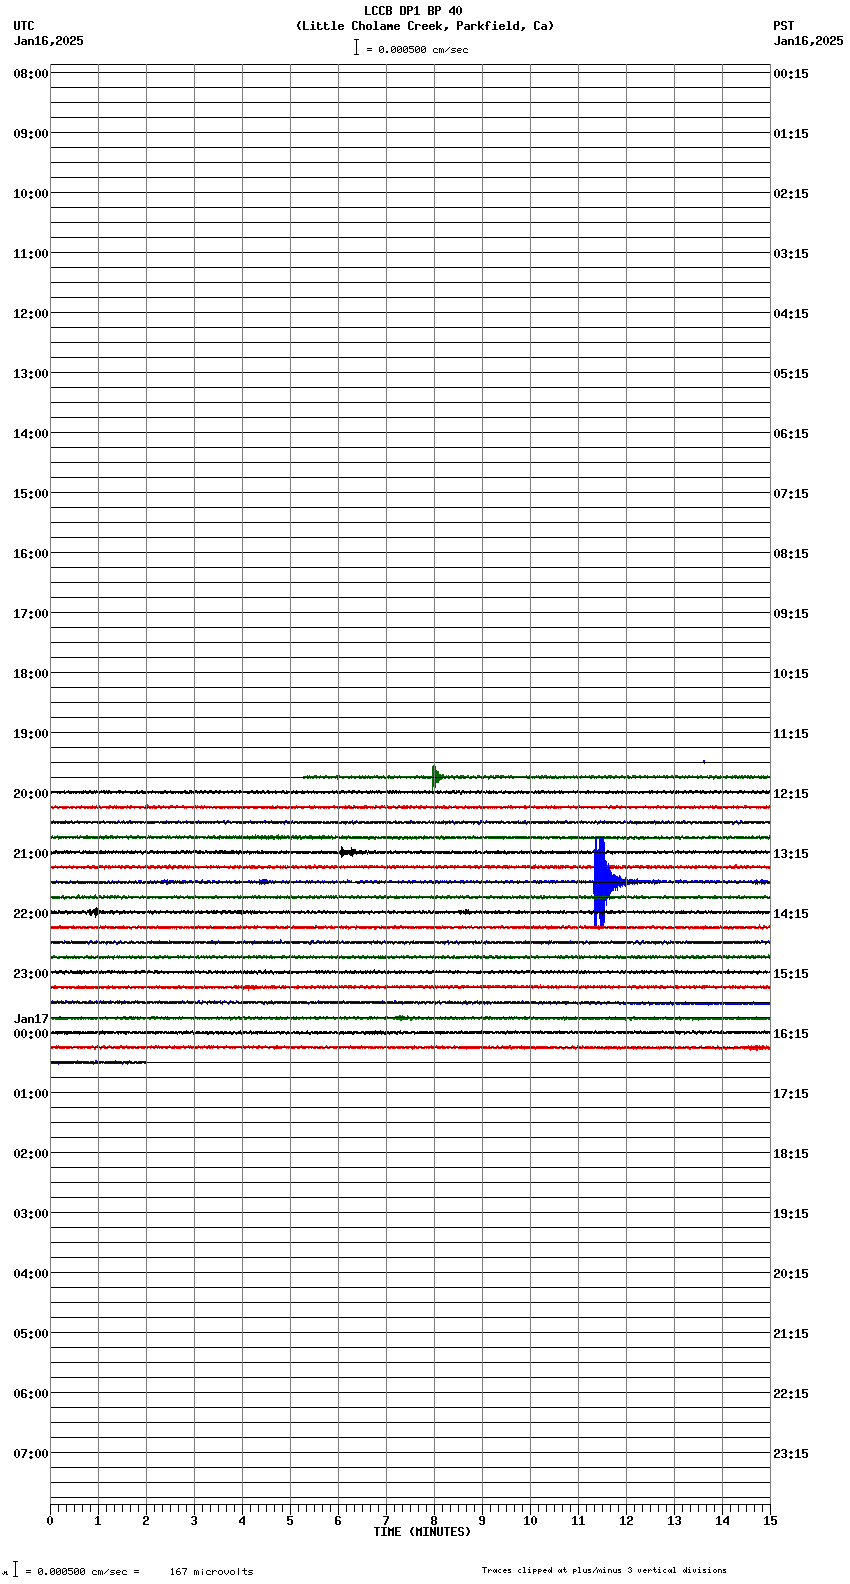The width and height of the screenshot is (850, 1584).
Task: Click the short final black trace segment
Action: pos(98,1062)
